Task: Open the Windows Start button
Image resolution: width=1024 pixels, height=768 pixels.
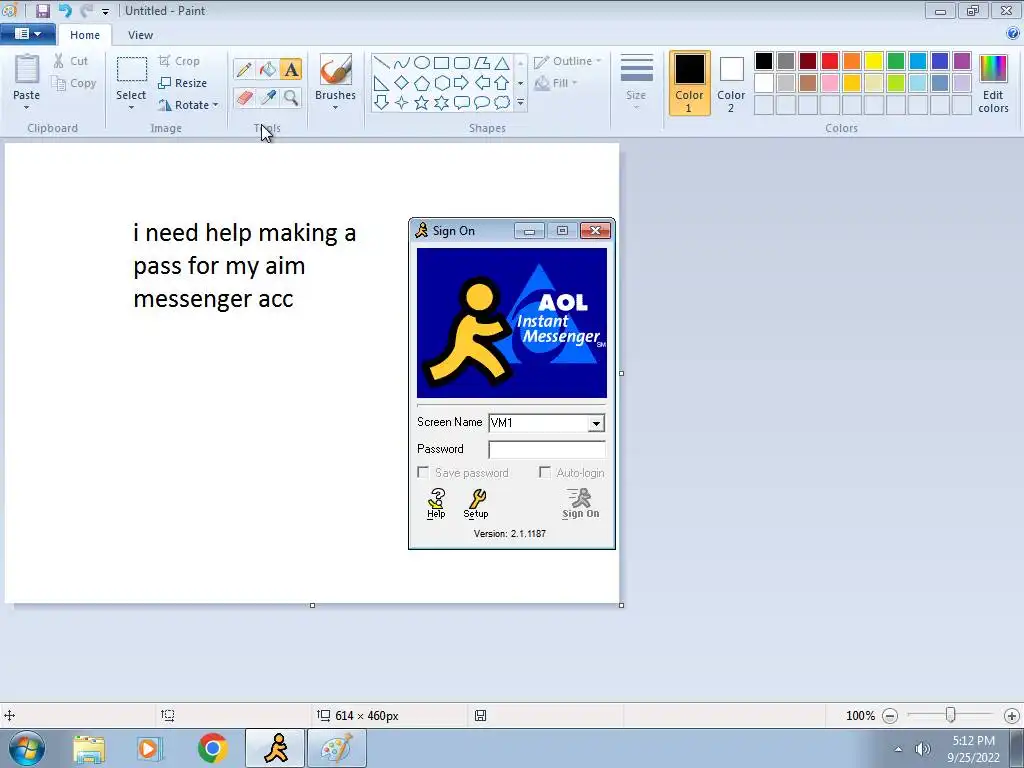Action: point(27,748)
